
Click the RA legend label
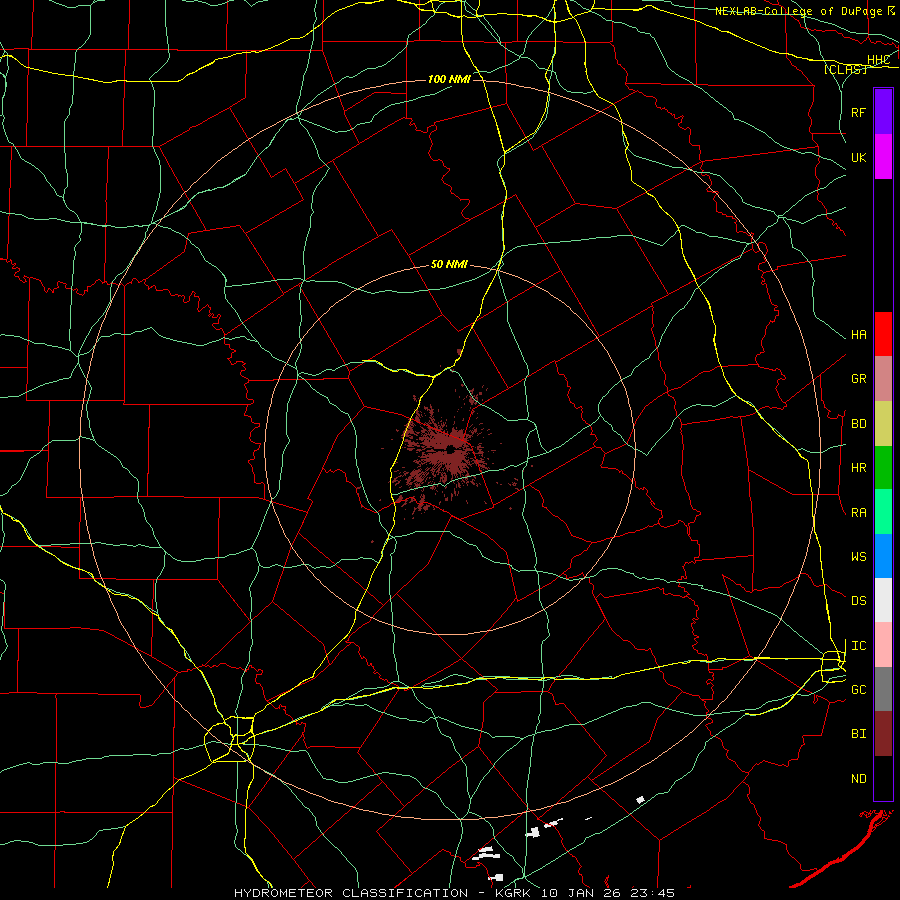[x=858, y=512]
